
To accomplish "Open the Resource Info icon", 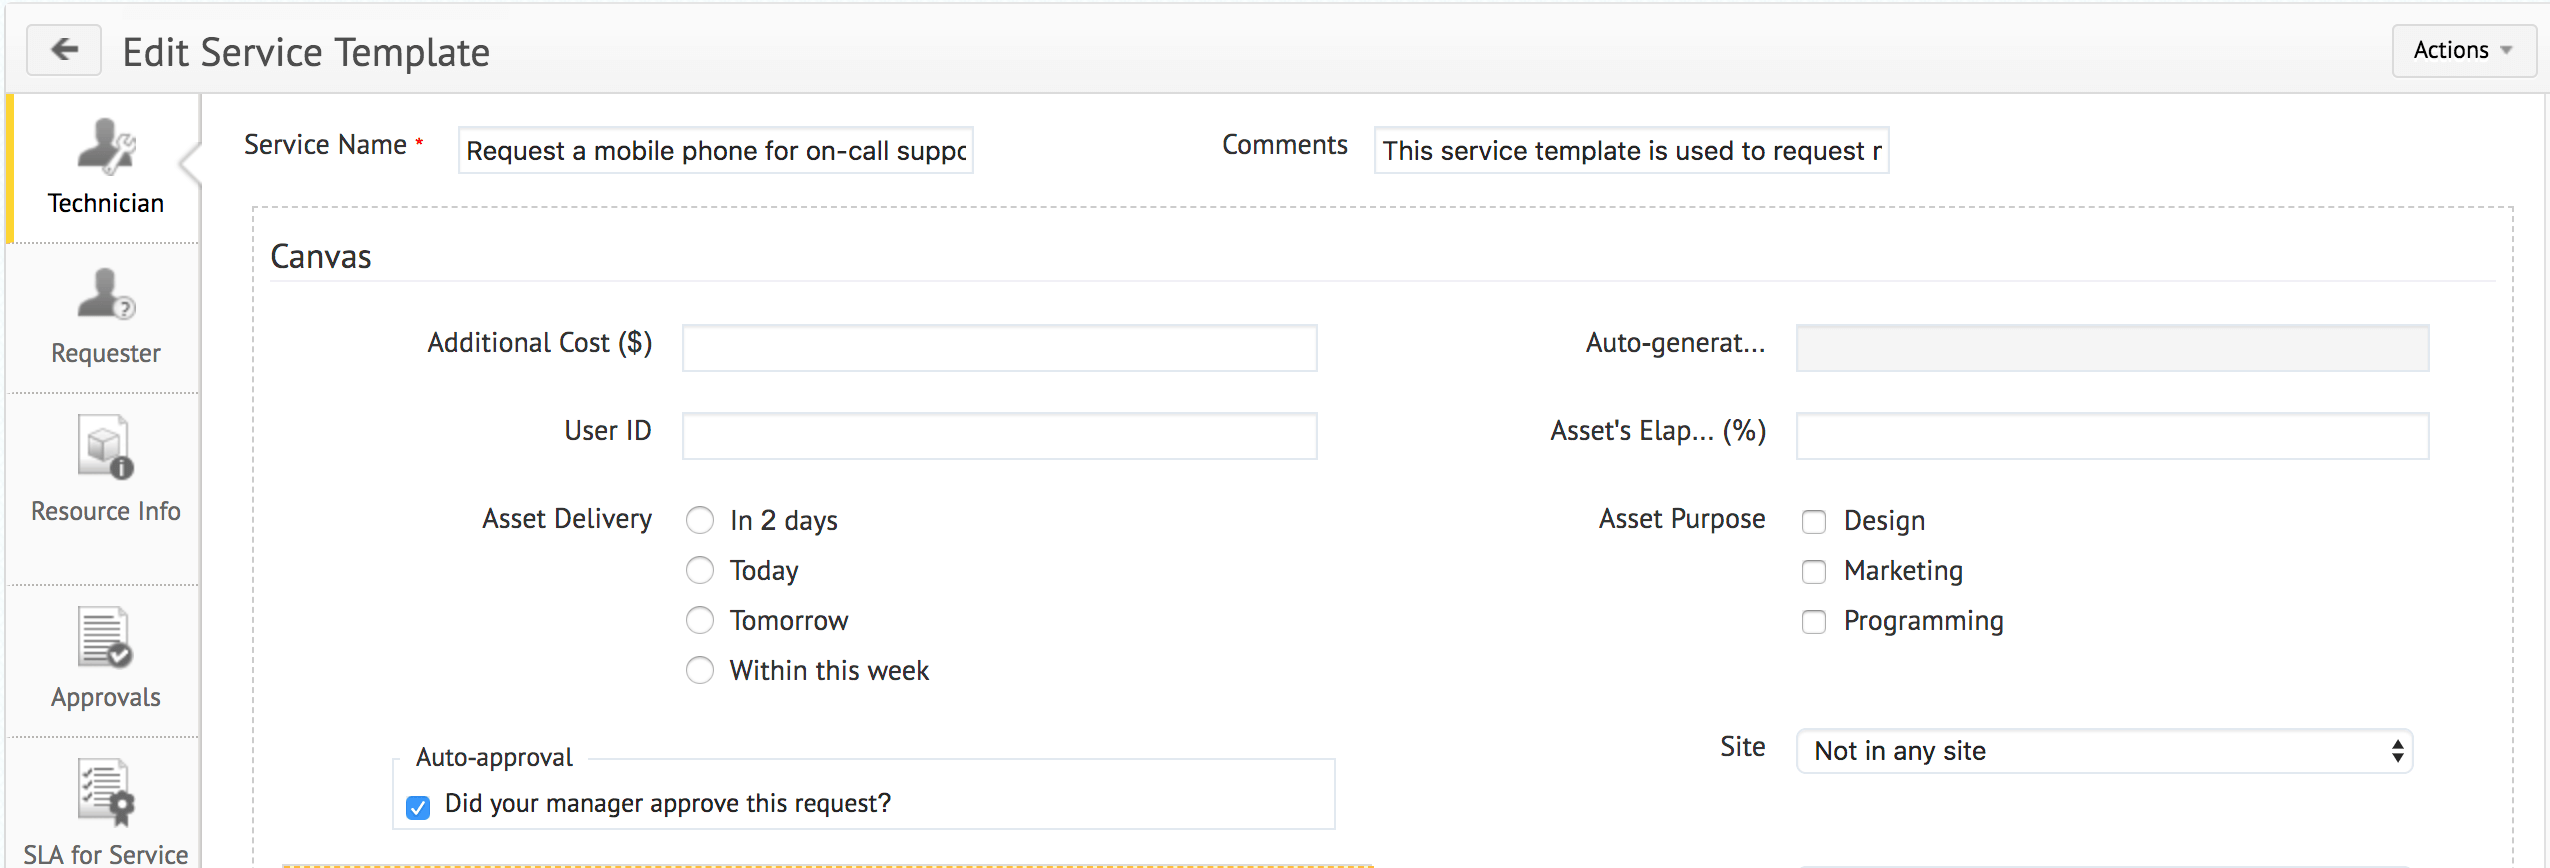I will (x=106, y=447).
